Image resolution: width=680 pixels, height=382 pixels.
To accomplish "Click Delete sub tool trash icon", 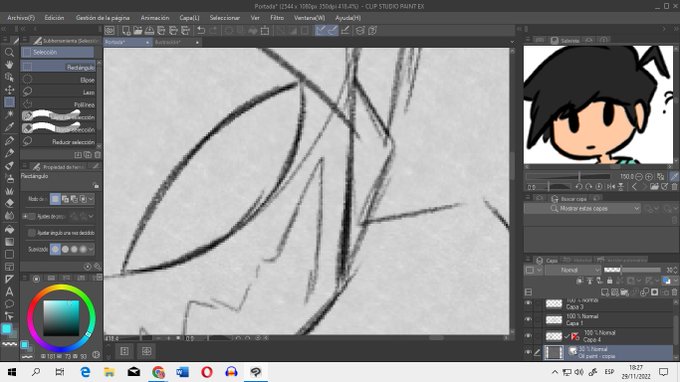I will [98, 155].
